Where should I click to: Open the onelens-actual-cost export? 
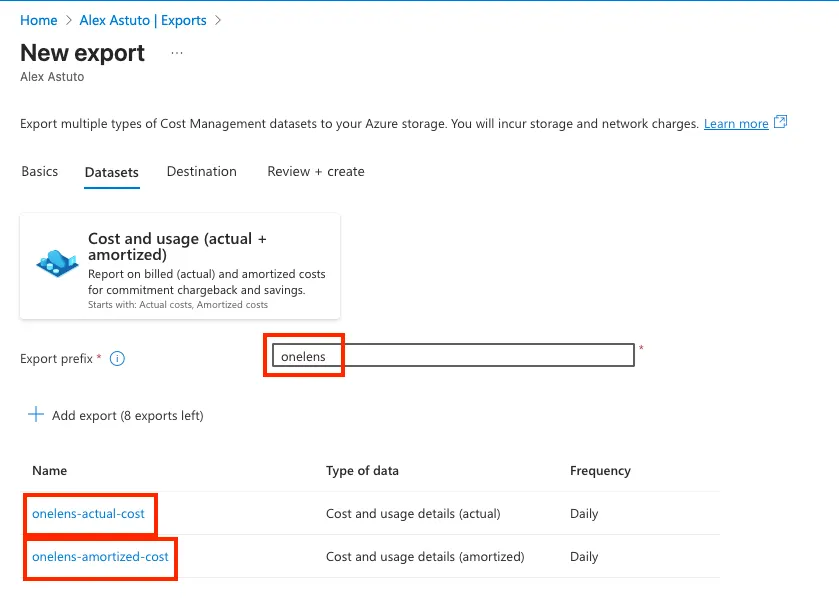[88, 514]
